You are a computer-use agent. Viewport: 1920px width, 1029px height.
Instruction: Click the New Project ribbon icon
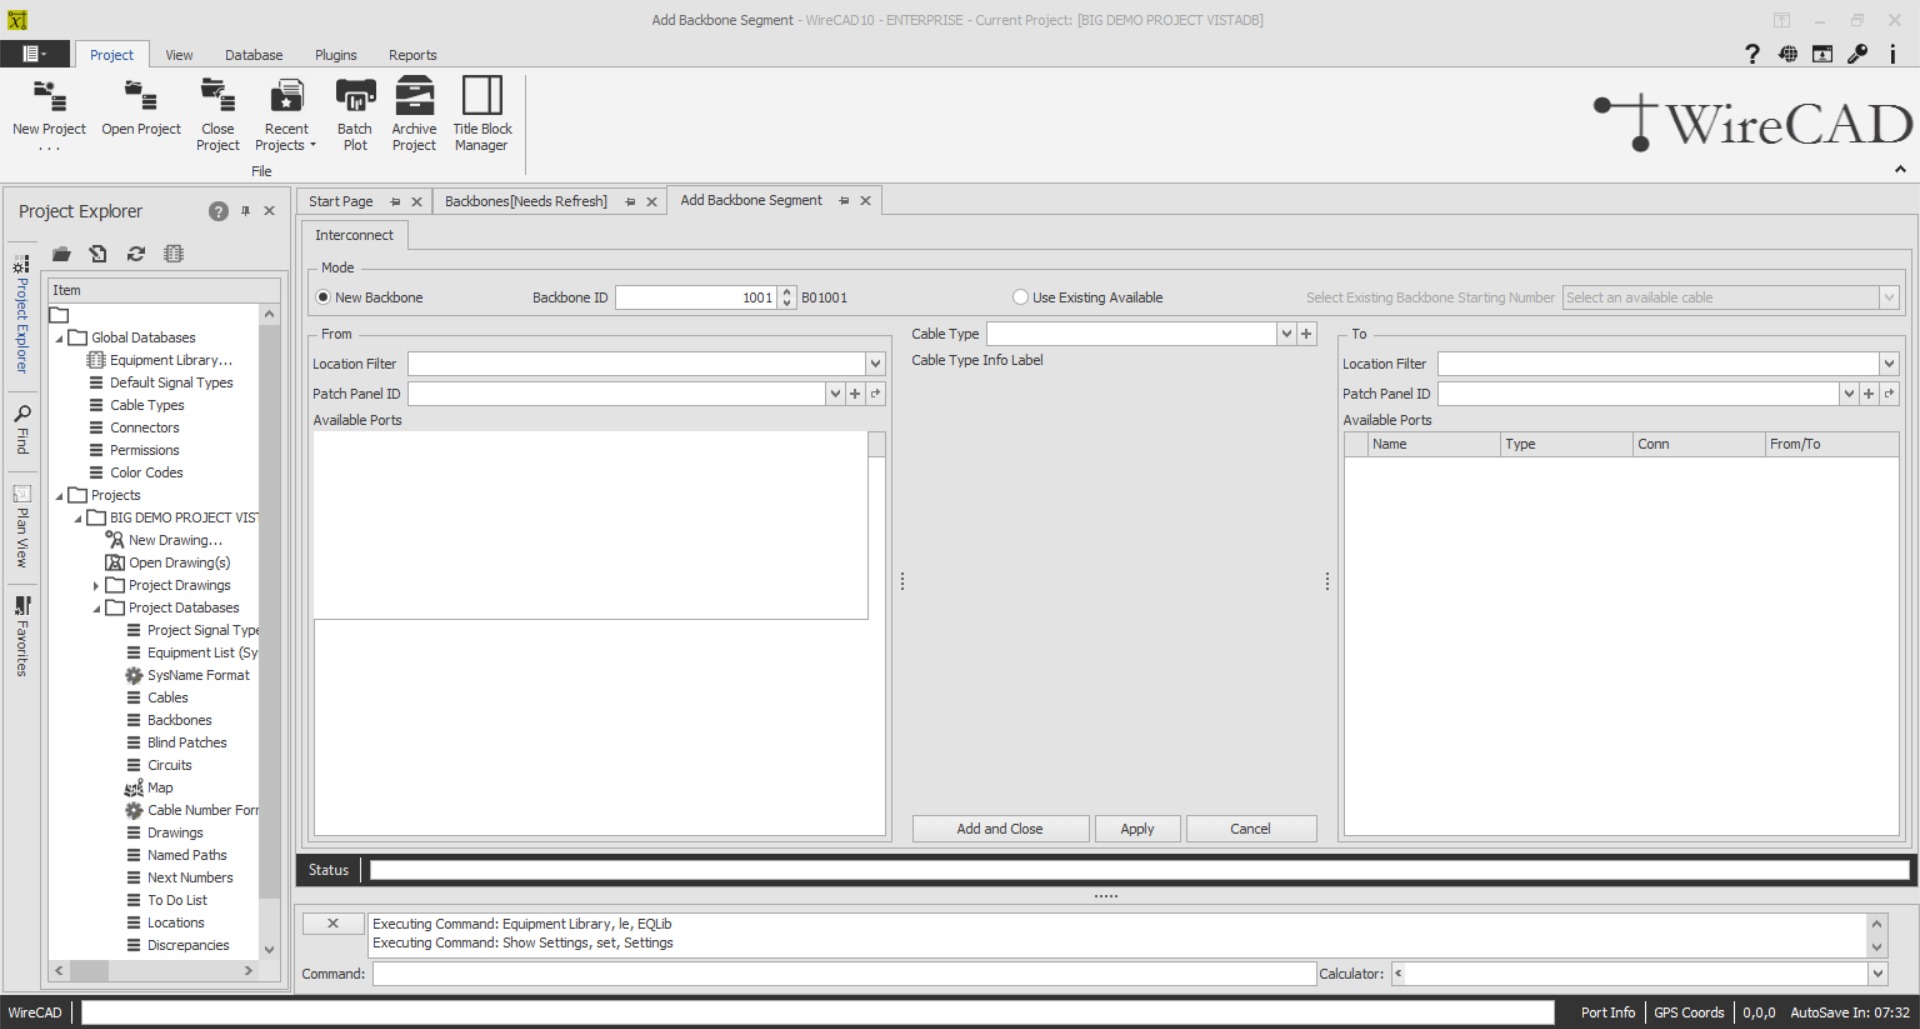49,98
